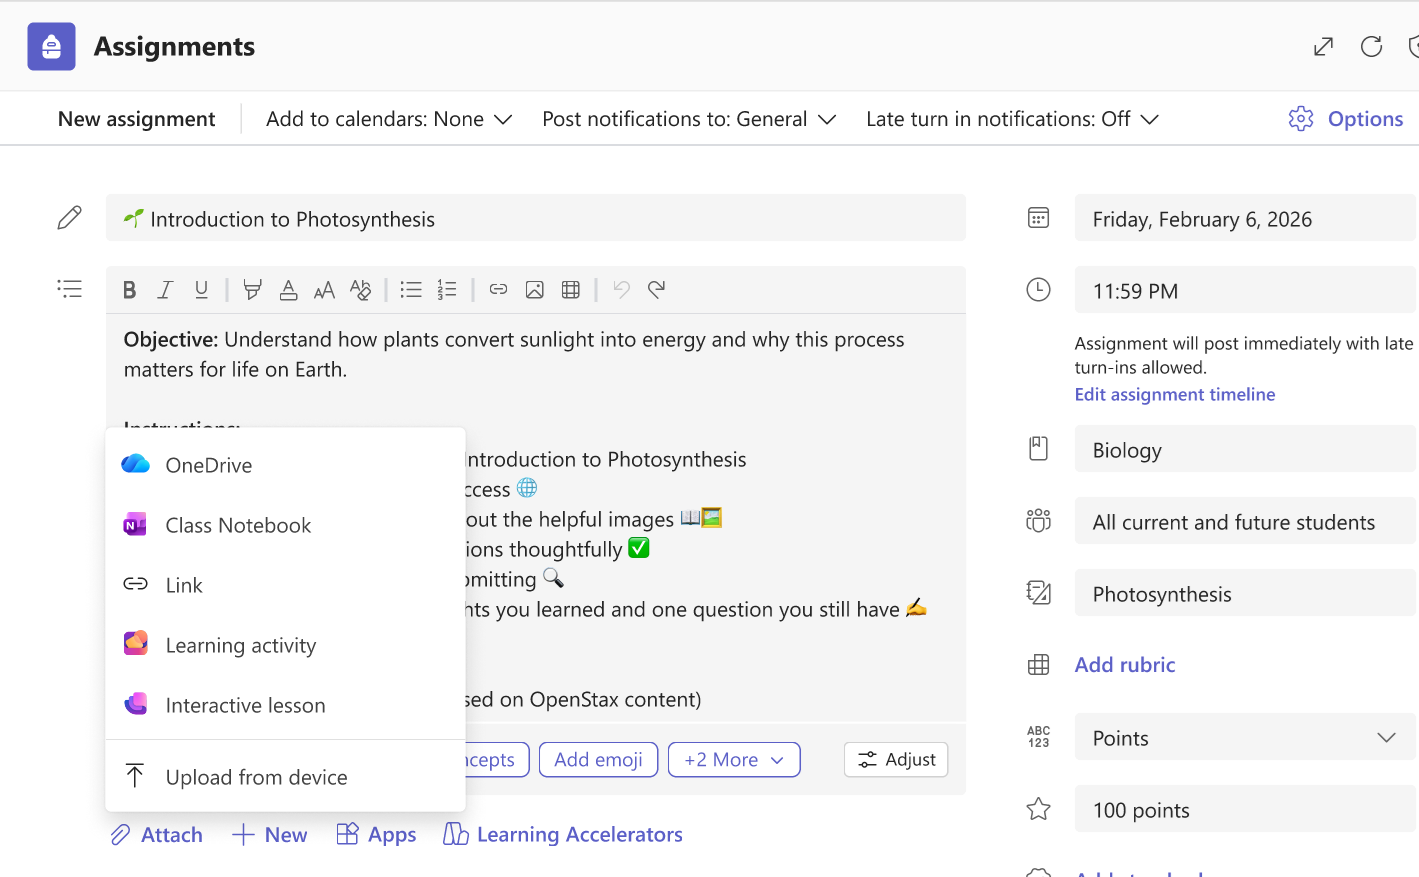Image resolution: width=1419 pixels, height=877 pixels.
Task: Edit the All current and future students field
Action: (x=1245, y=521)
